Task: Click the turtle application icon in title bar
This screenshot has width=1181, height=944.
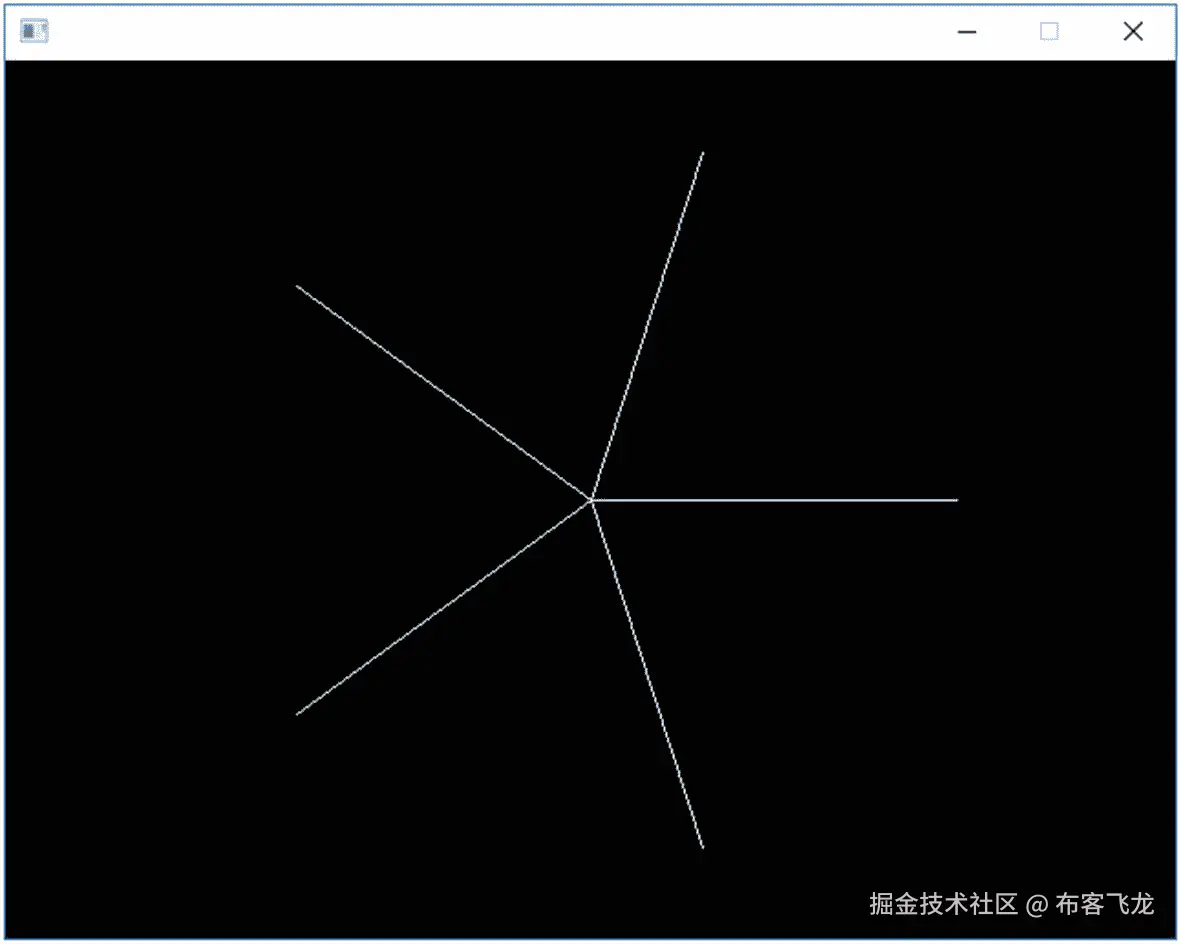Action: coord(32,30)
